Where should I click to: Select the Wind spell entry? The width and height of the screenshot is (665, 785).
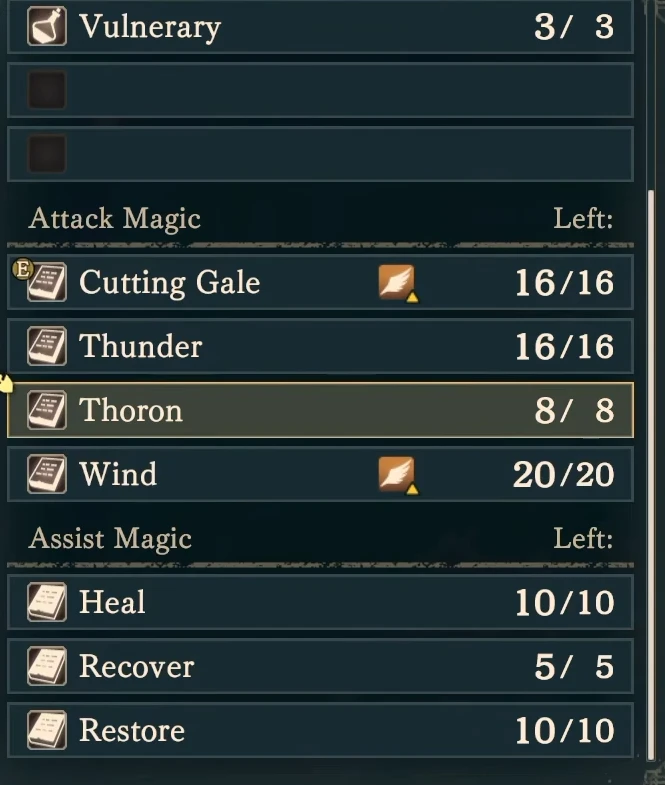coord(320,474)
